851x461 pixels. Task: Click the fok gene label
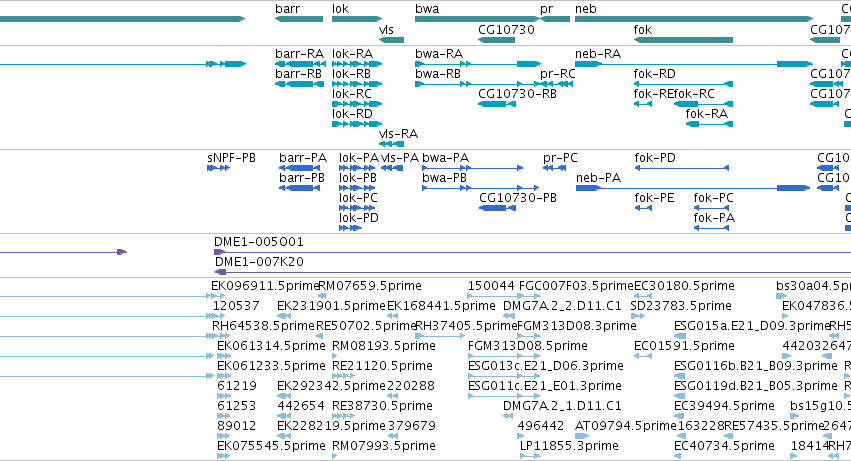[643, 30]
